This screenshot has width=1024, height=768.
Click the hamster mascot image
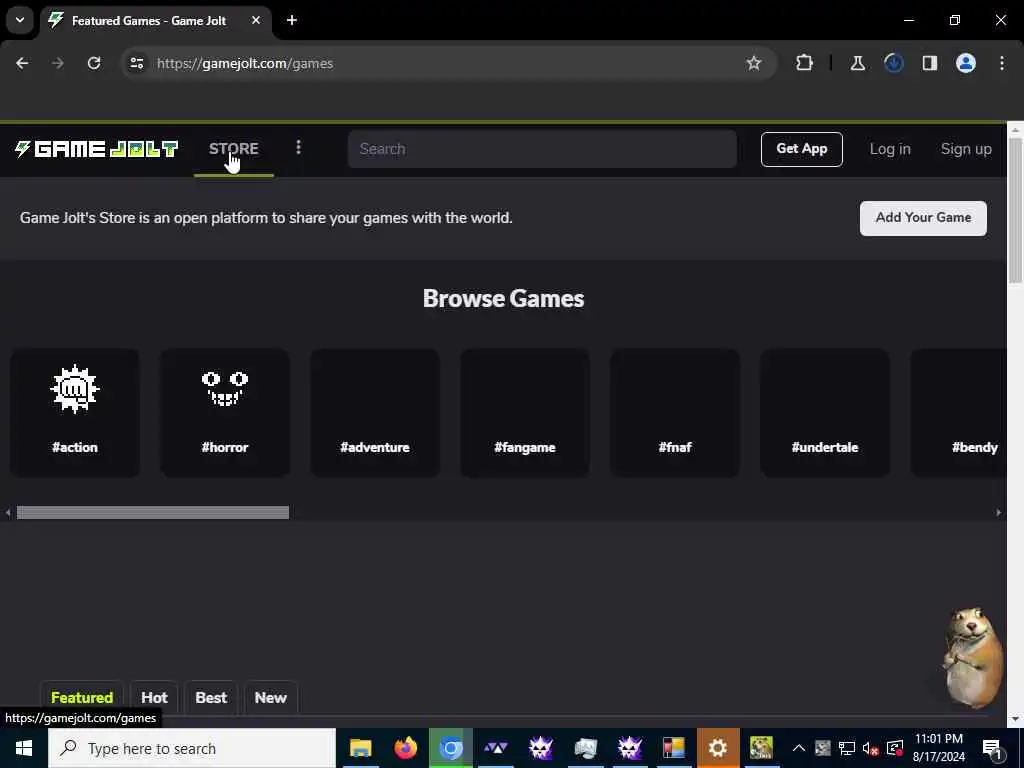(x=972, y=657)
